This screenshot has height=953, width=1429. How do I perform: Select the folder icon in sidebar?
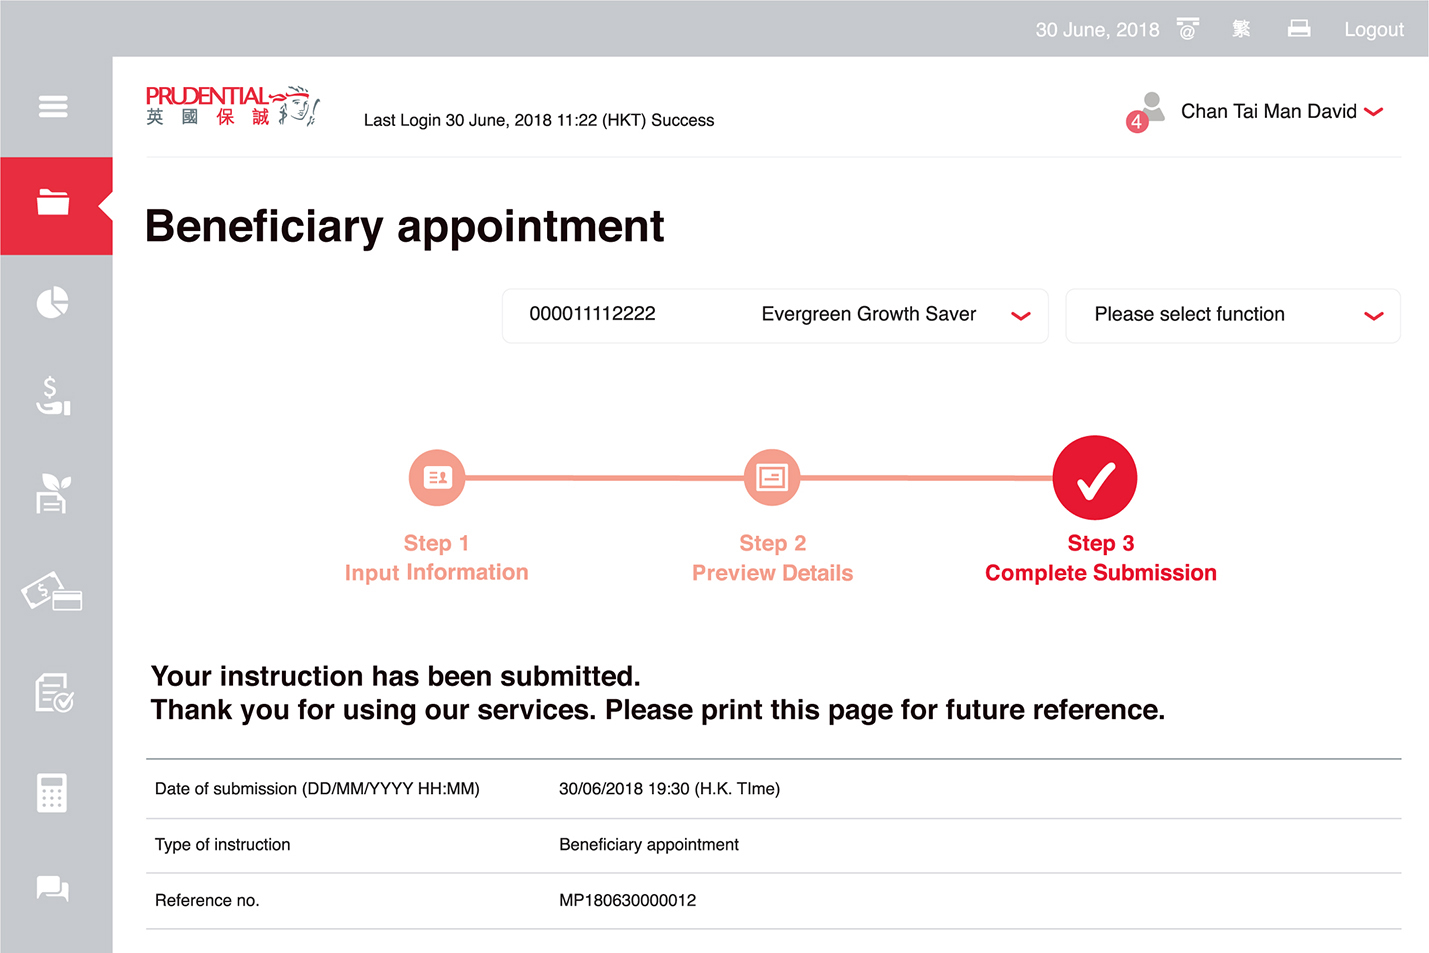point(53,203)
